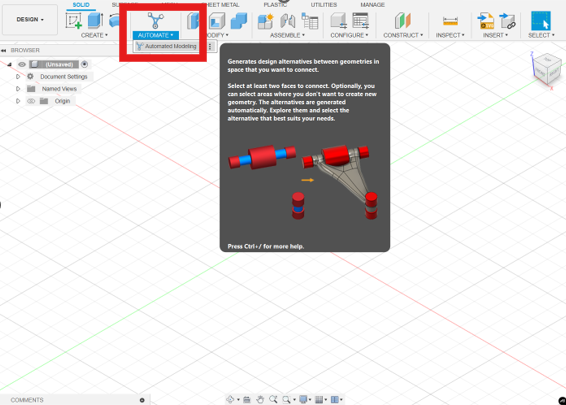Open the configuration table icon
The width and height of the screenshot is (566, 405).
[x=361, y=21]
